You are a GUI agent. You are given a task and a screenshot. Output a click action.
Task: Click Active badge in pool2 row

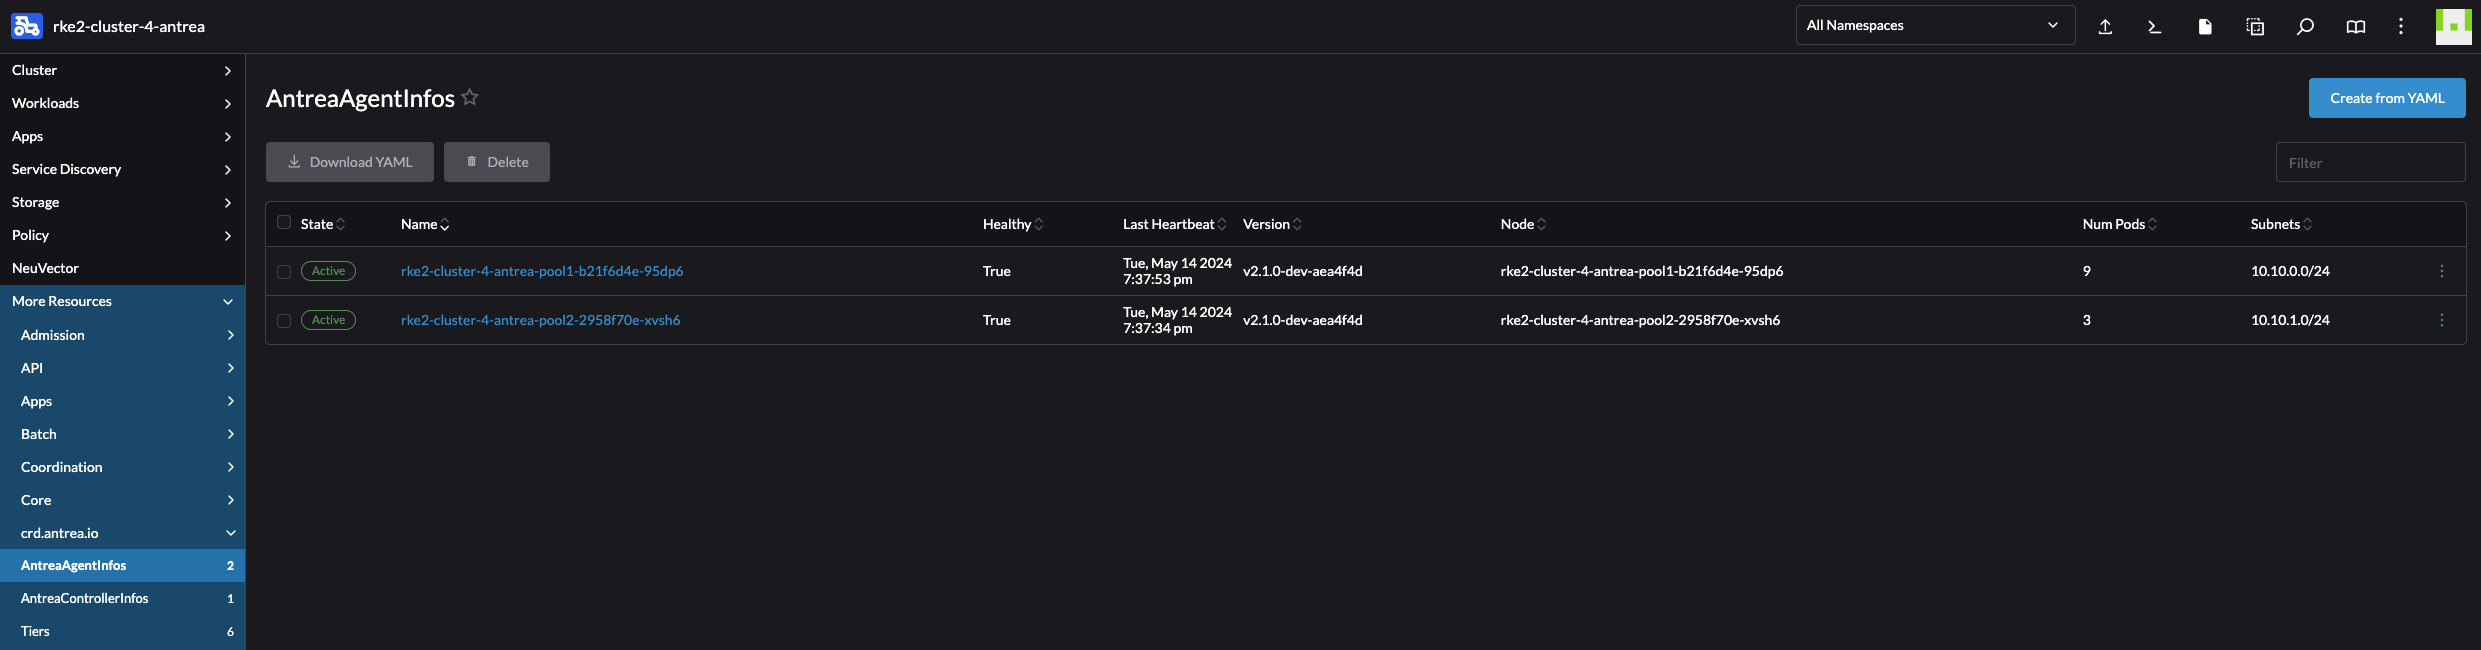tap(328, 320)
